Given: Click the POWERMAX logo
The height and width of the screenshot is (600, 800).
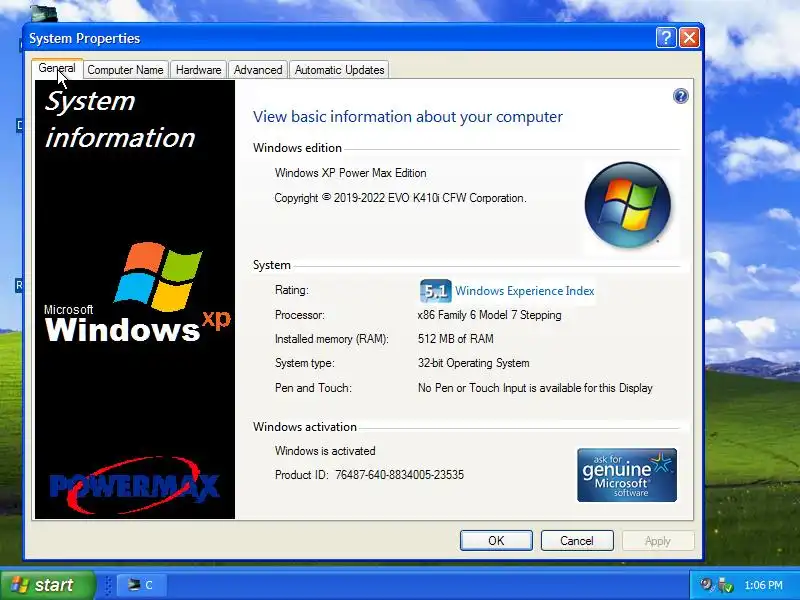Looking at the screenshot, I should coord(134,485).
